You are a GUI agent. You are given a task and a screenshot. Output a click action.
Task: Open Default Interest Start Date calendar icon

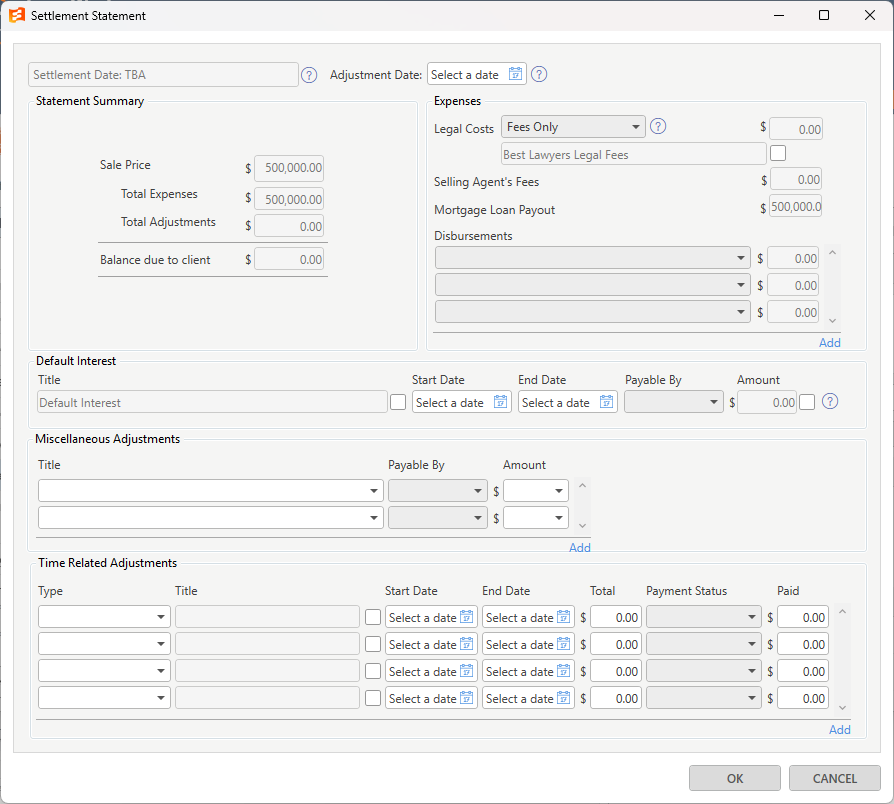[500, 401]
